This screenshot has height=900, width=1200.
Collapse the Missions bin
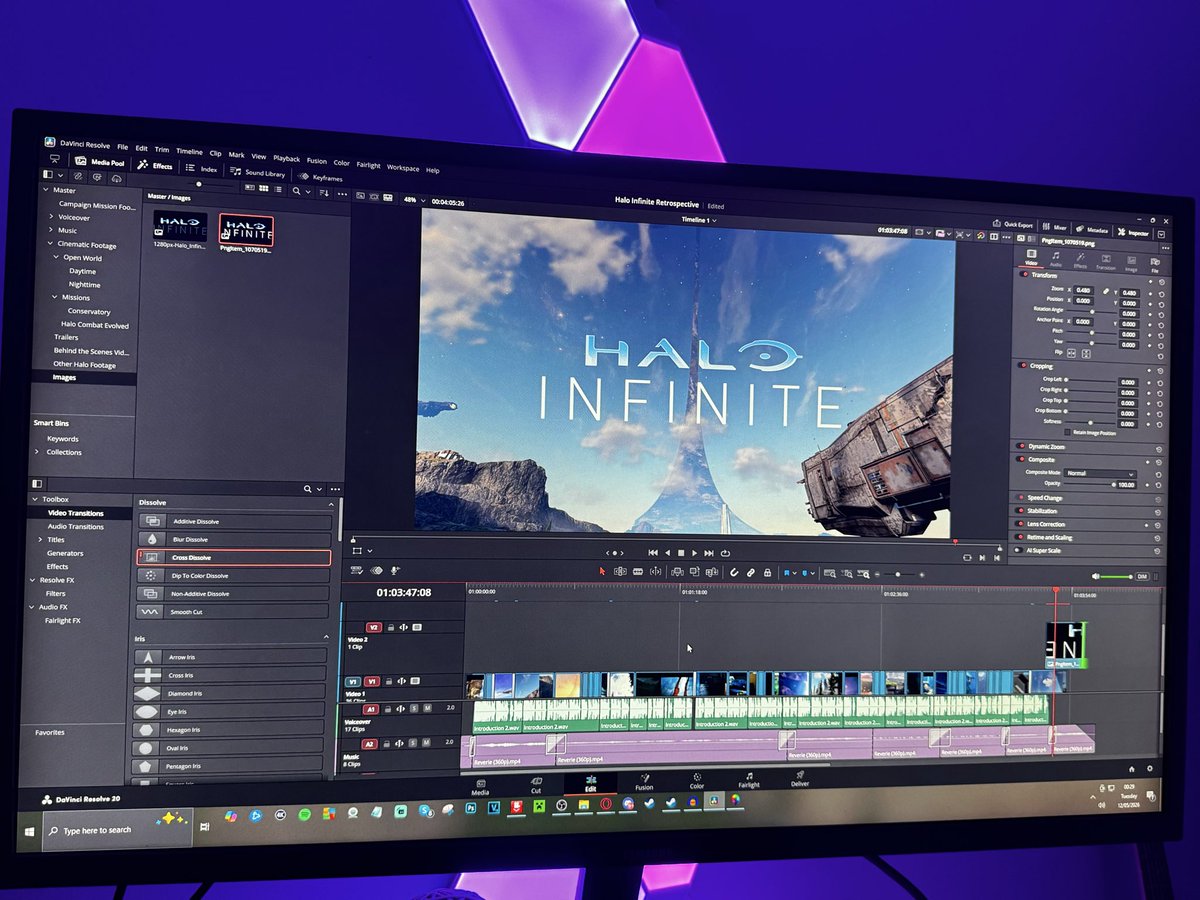tap(55, 297)
